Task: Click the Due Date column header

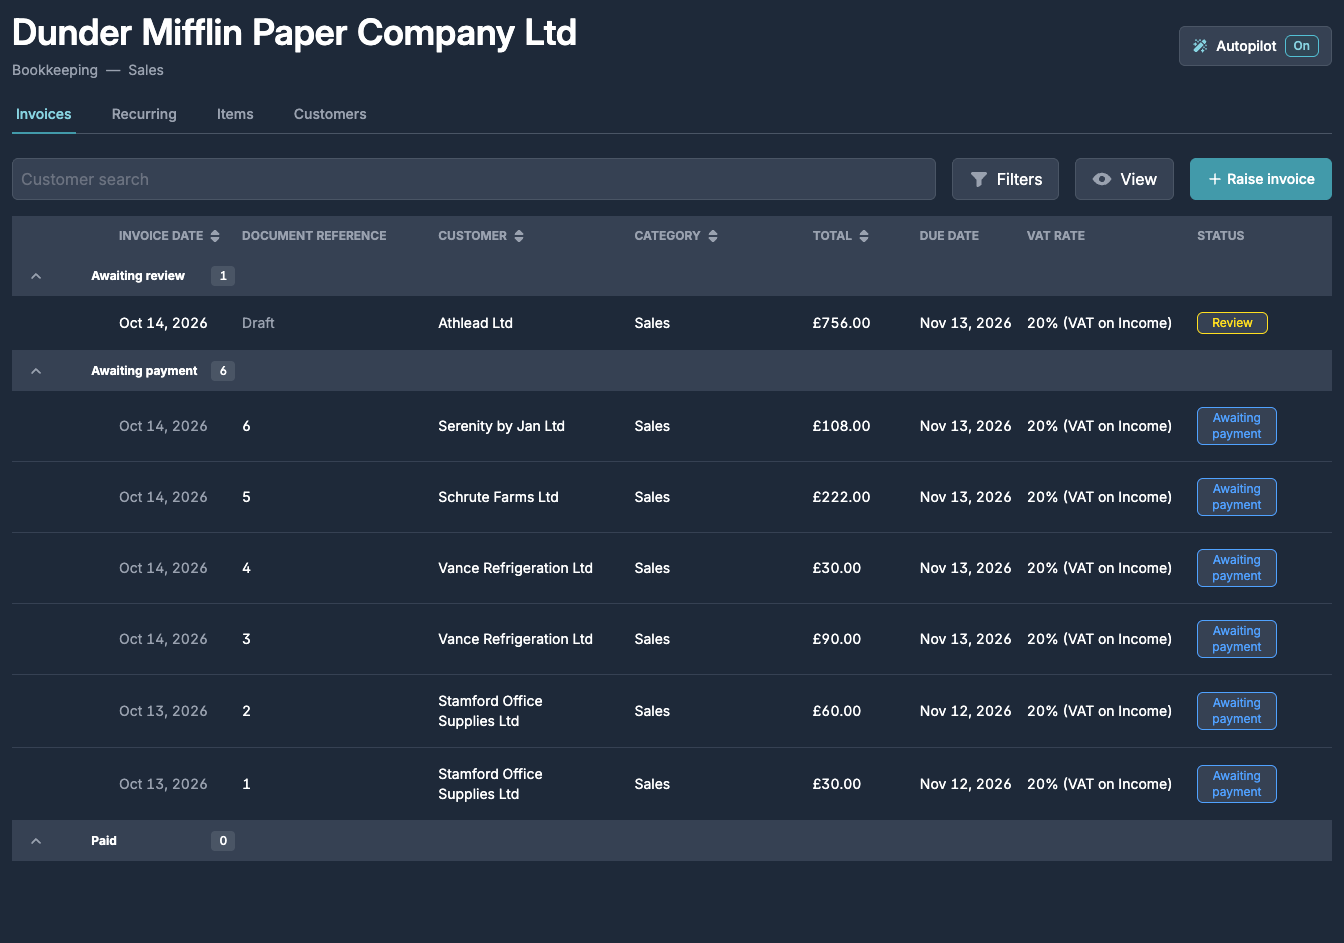Action: [949, 236]
